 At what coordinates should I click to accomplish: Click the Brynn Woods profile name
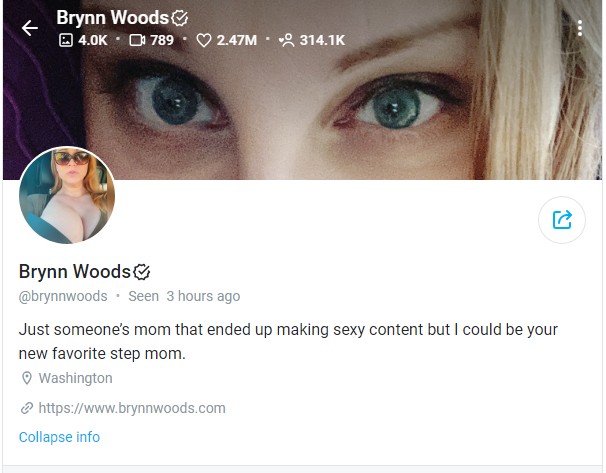tap(75, 272)
